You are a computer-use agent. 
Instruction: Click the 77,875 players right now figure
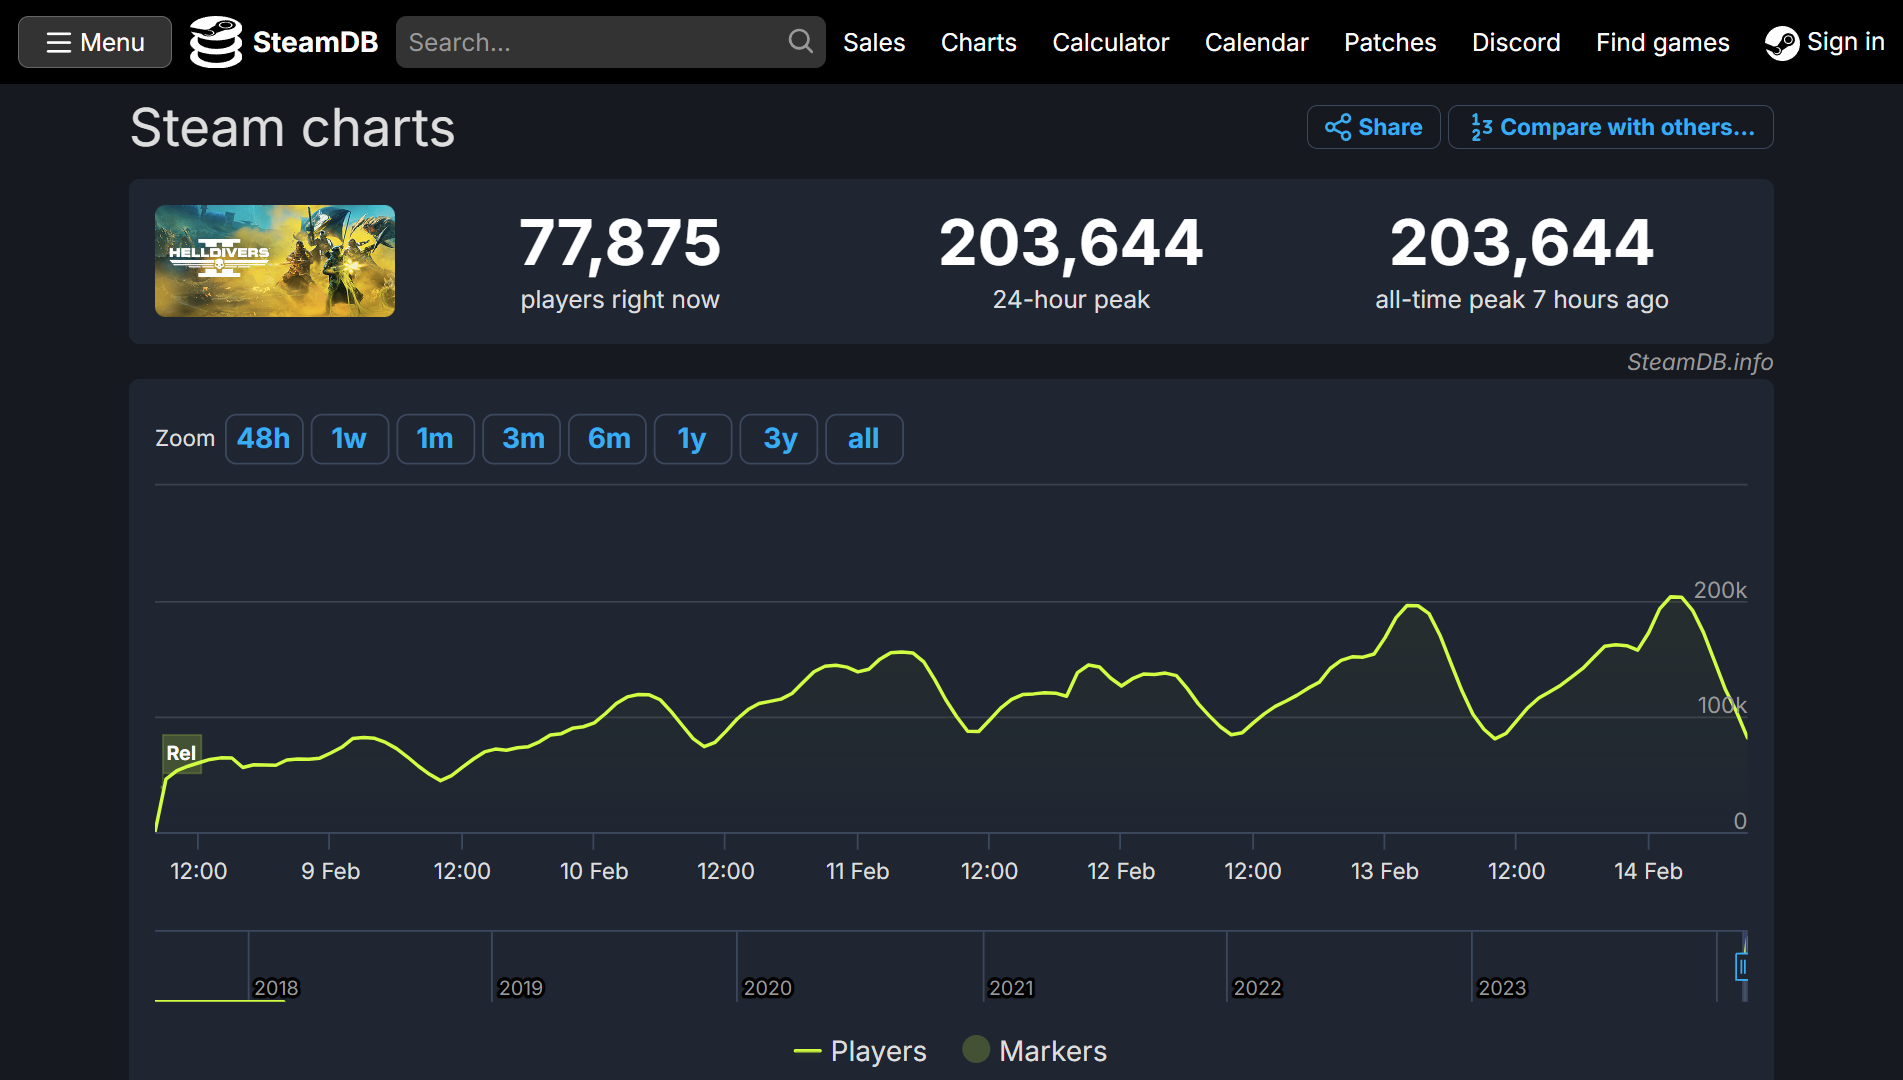pos(620,243)
